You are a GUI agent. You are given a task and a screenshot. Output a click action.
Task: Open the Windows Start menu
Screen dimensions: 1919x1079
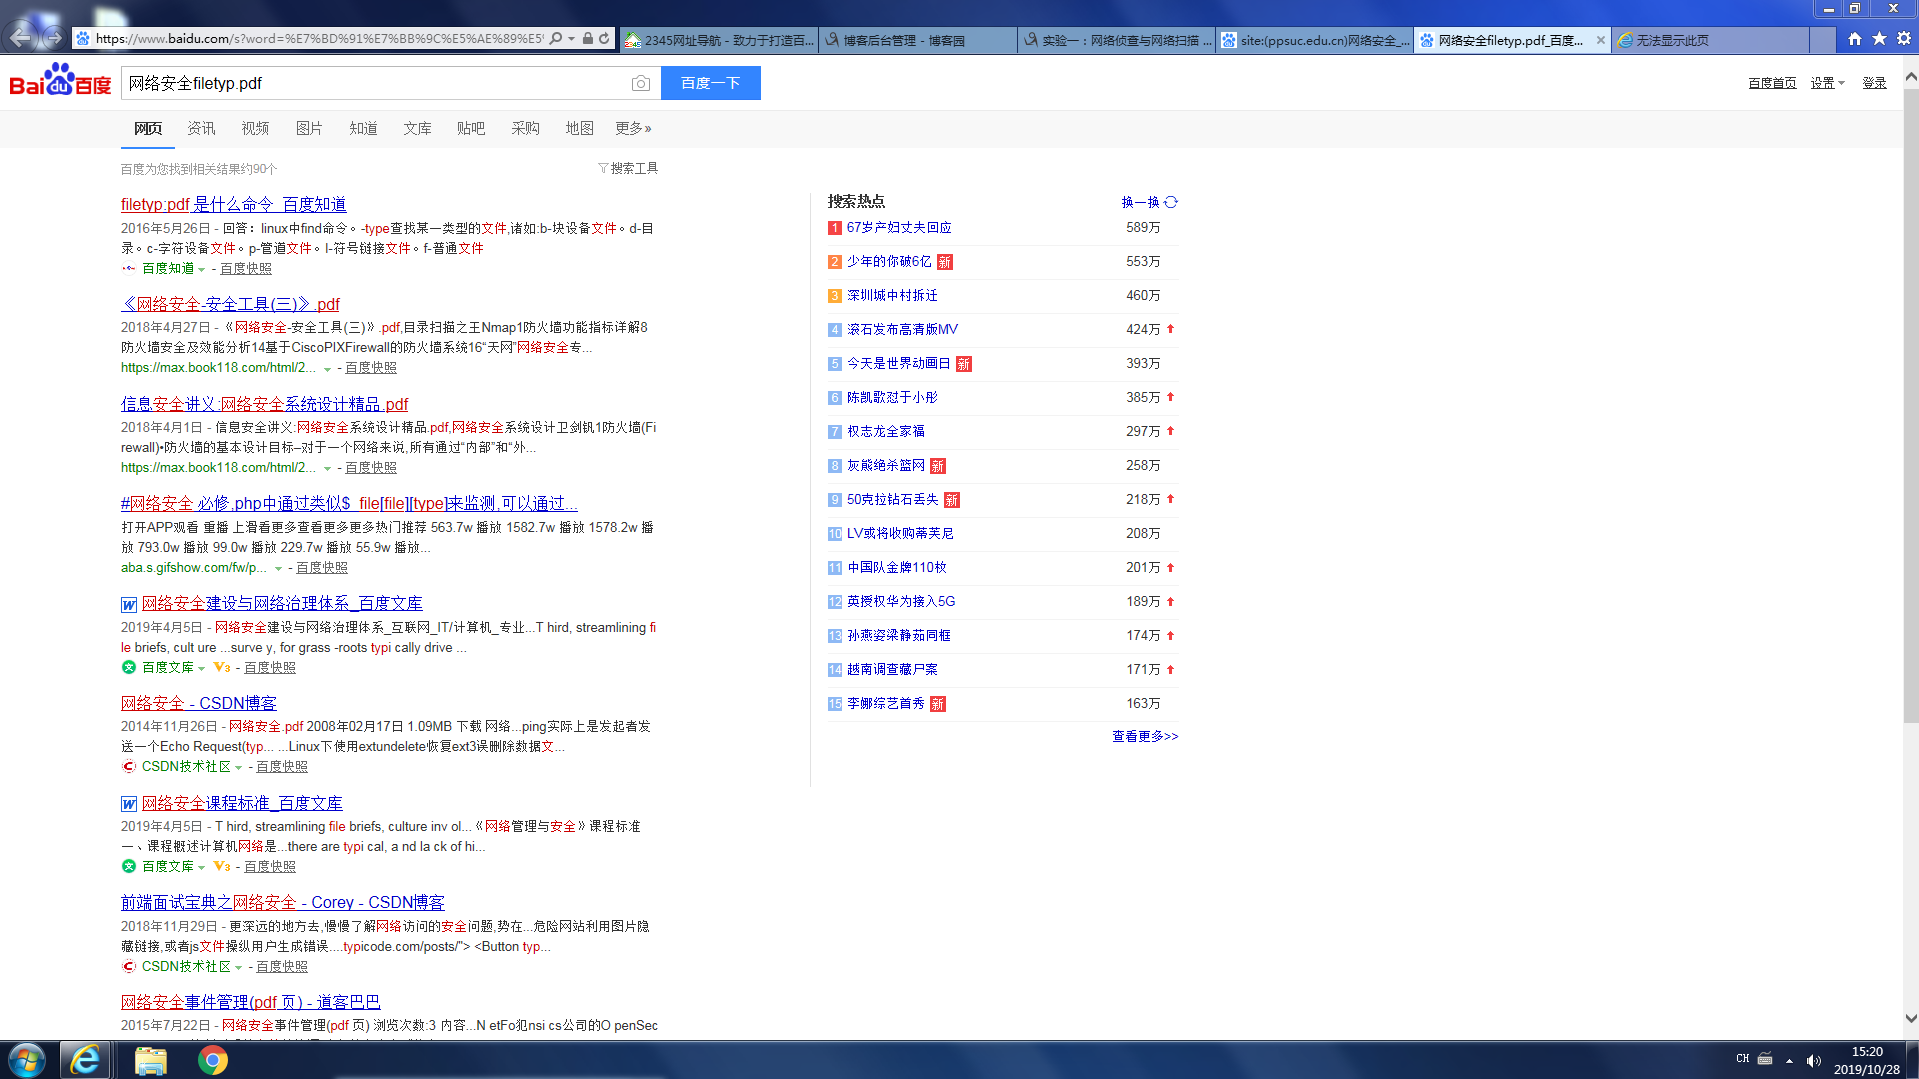(27, 1060)
